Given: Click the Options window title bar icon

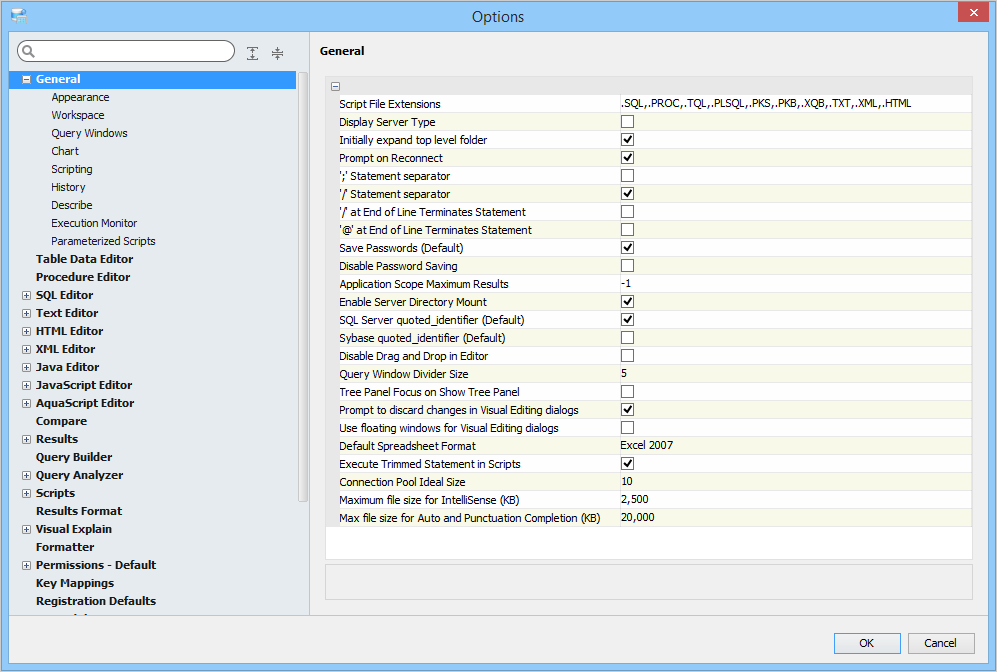Looking at the screenshot, I should (18, 16).
